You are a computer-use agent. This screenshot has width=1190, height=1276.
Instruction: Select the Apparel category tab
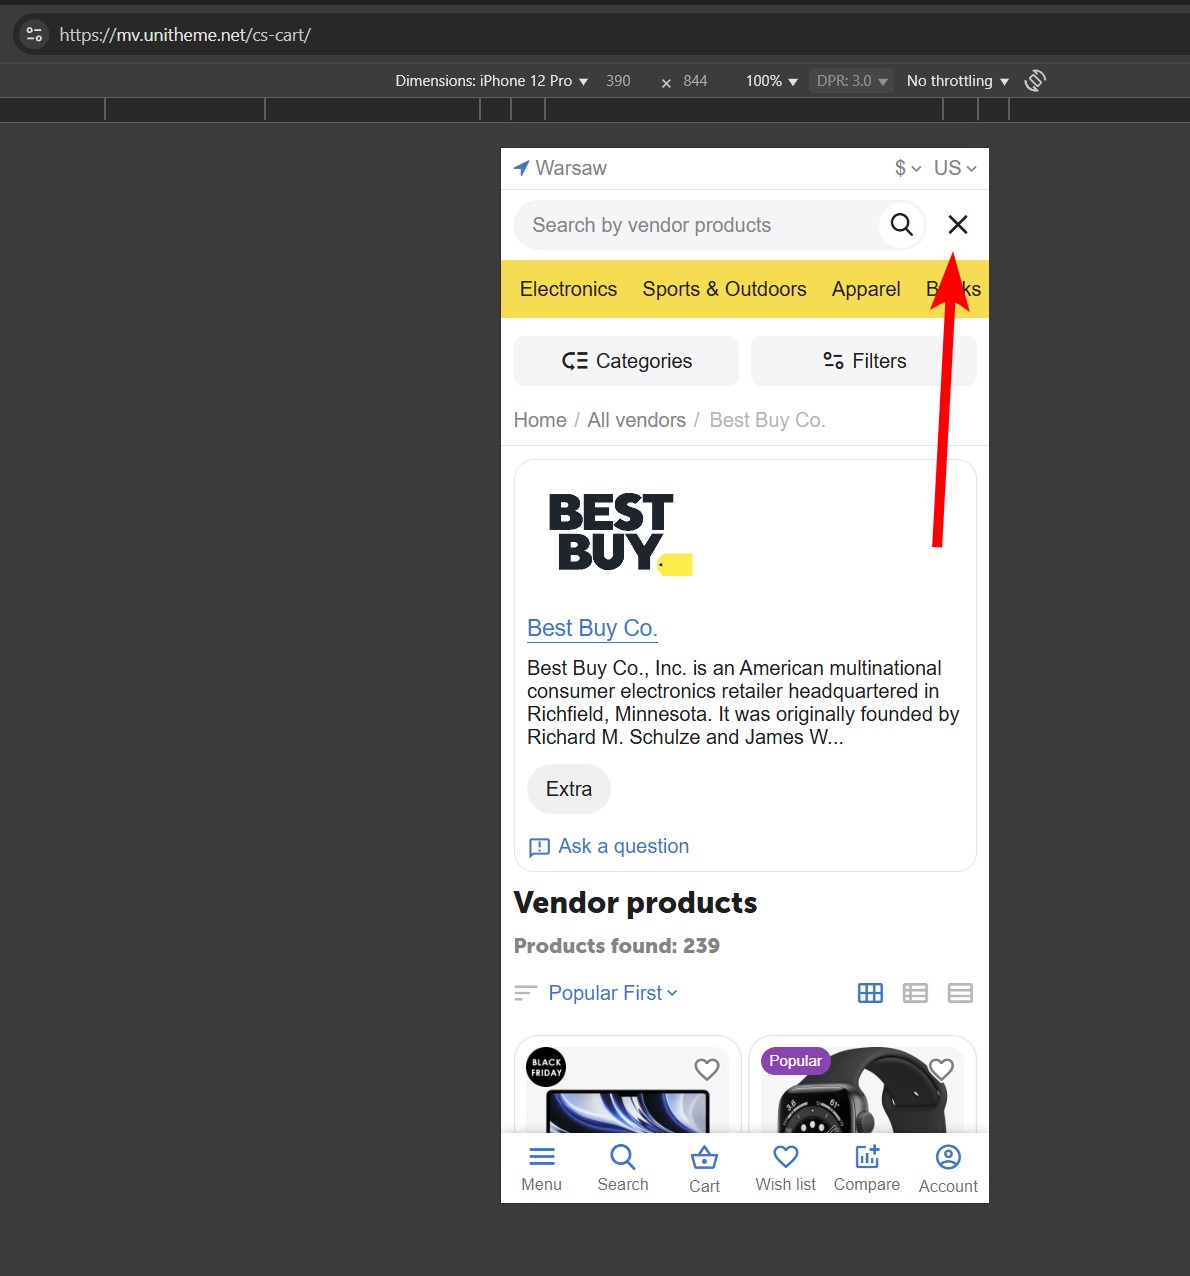click(x=866, y=289)
